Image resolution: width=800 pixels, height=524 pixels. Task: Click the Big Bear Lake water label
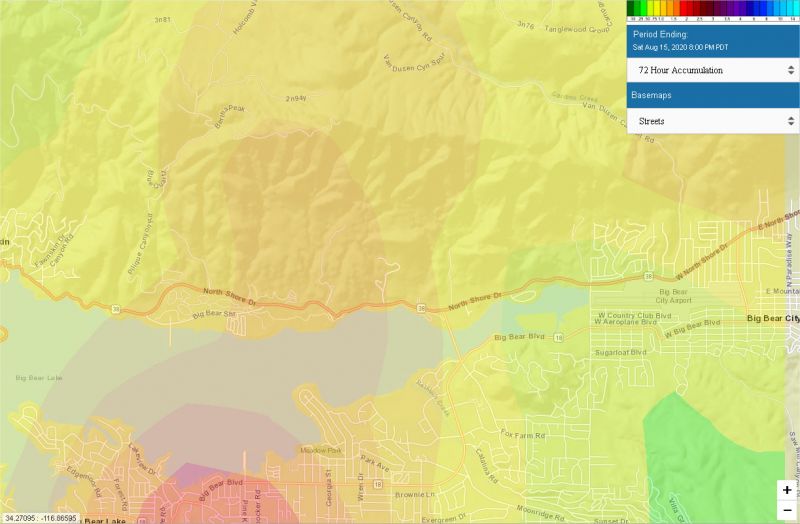click(x=39, y=378)
